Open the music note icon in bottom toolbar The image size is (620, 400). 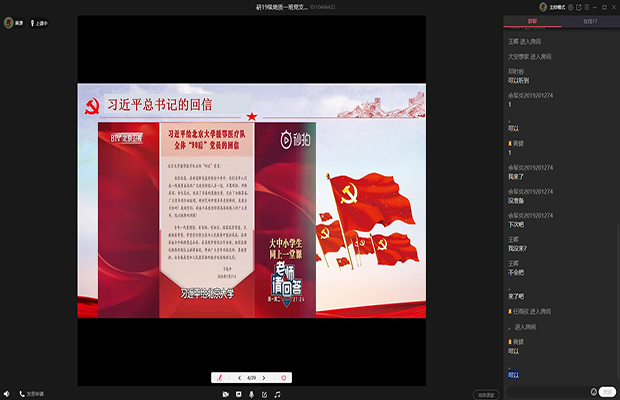tap(277, 394)
